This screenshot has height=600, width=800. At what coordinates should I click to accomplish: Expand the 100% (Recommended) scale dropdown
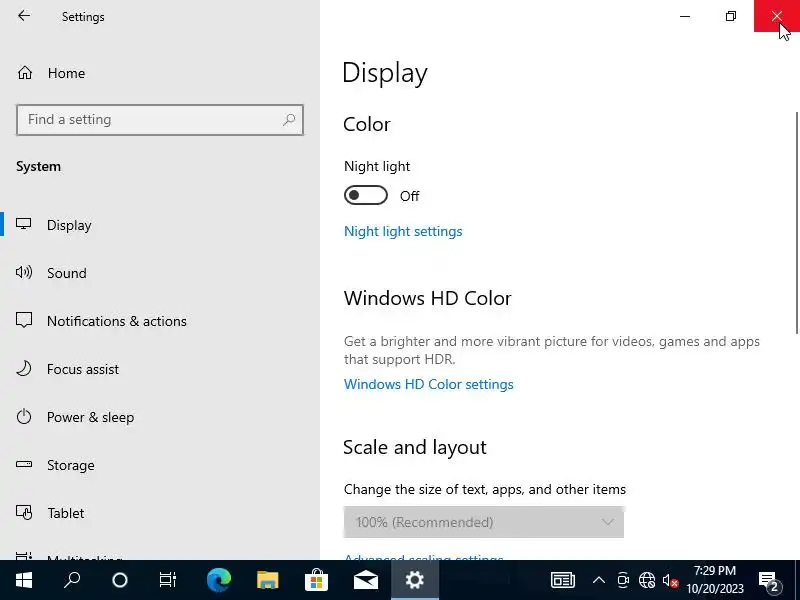tap(484, 522)
